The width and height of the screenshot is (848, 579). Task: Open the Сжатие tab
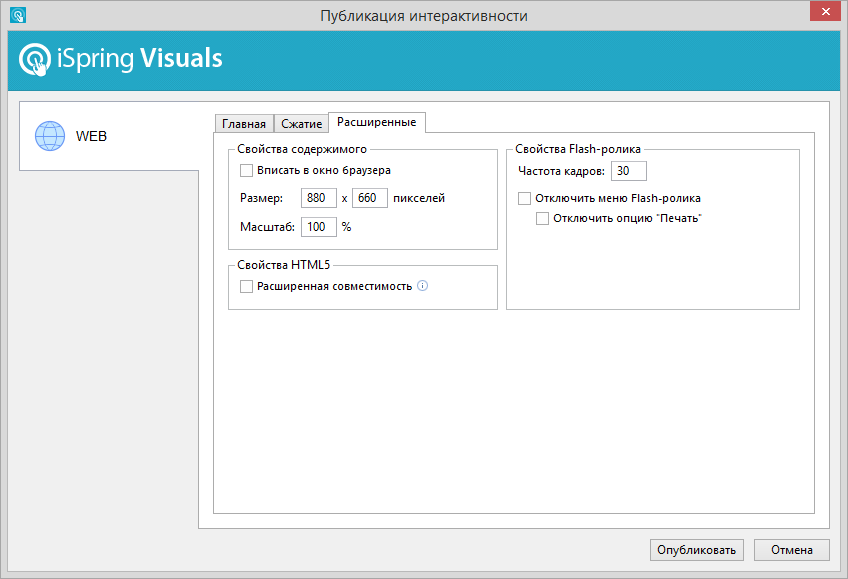coord(301,124)
